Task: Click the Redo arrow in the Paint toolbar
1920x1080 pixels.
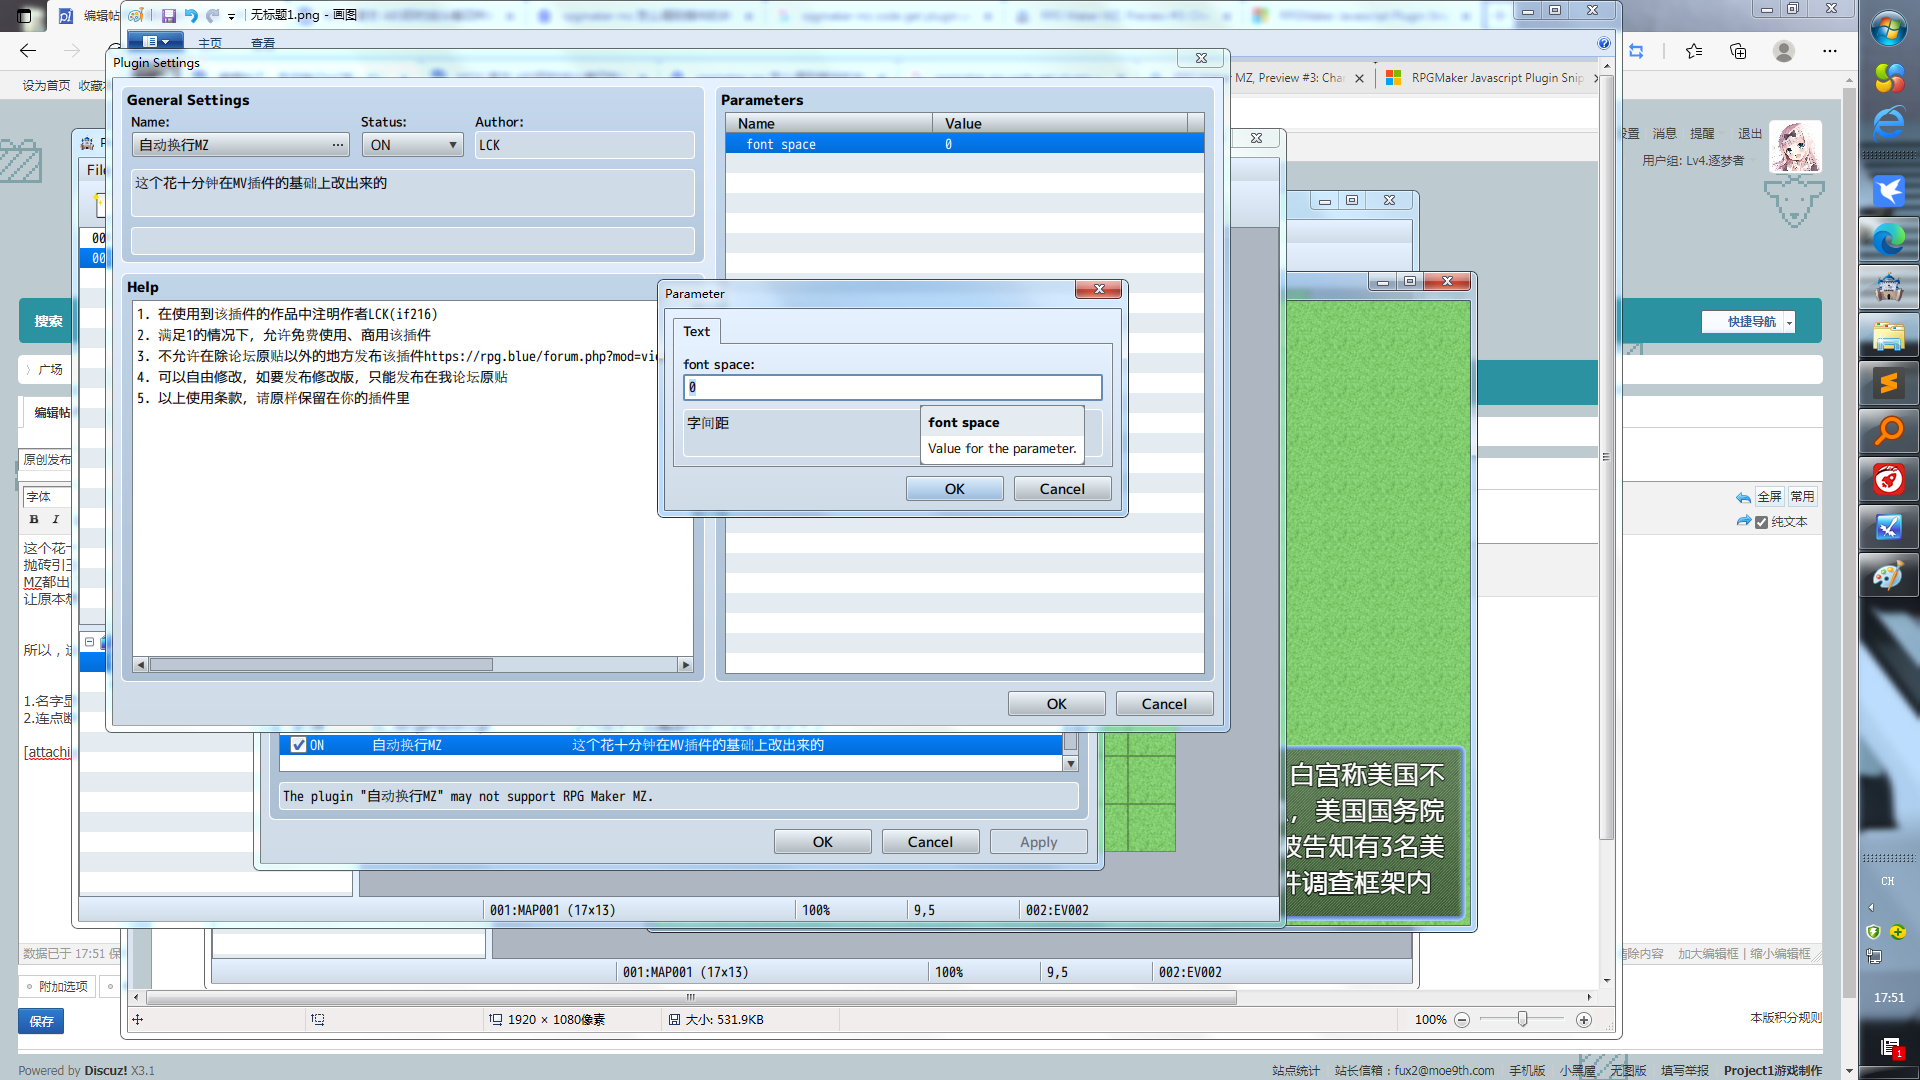Action: click(212, 15)
